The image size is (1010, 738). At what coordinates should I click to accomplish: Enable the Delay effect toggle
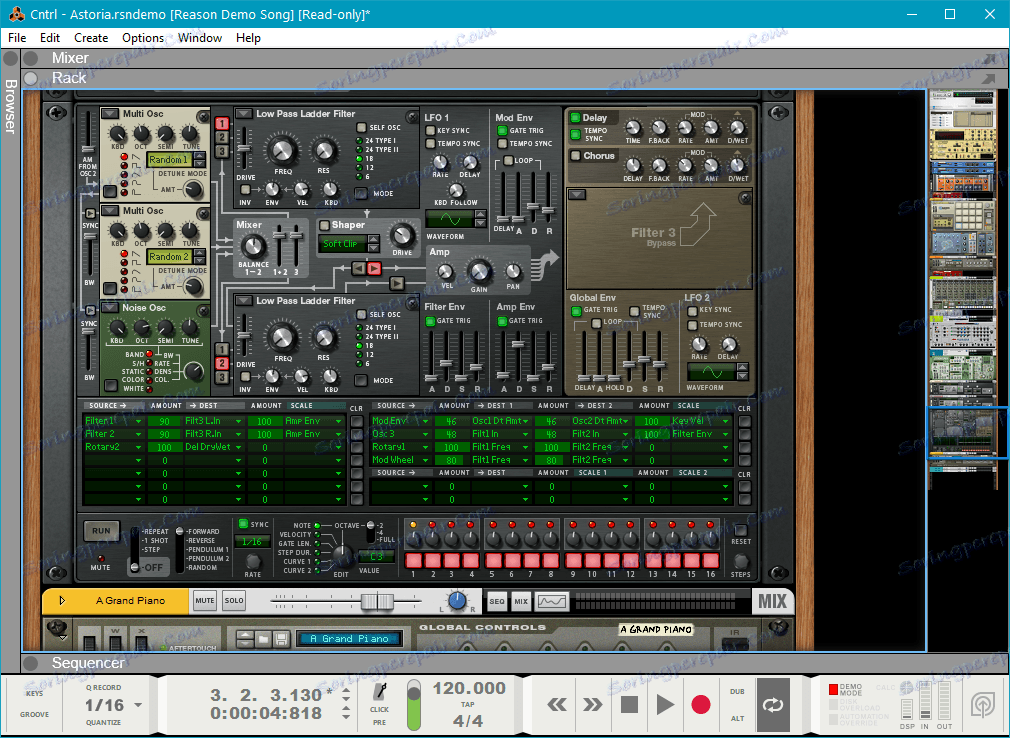576,118
